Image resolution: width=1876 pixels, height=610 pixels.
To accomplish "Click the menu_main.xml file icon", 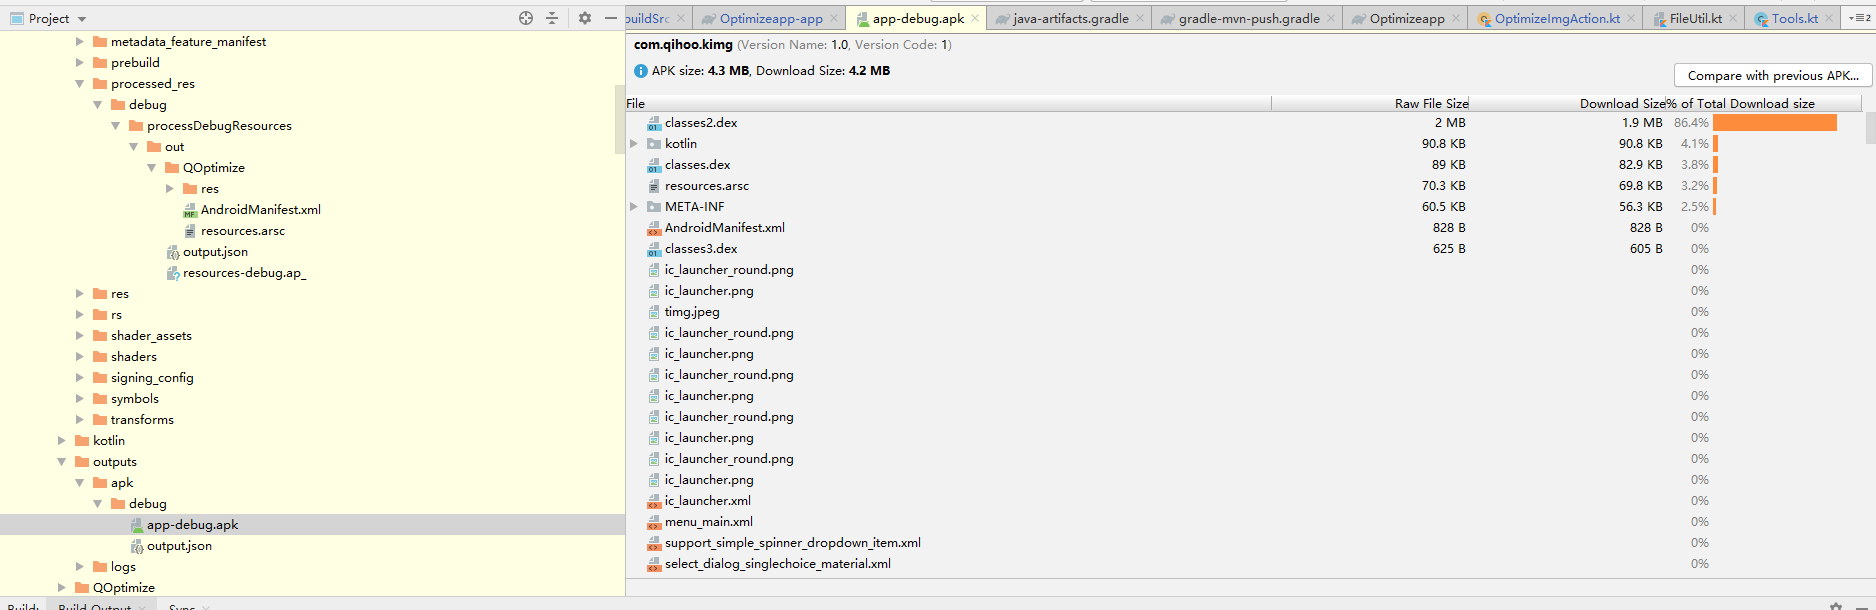I will 654,522.
